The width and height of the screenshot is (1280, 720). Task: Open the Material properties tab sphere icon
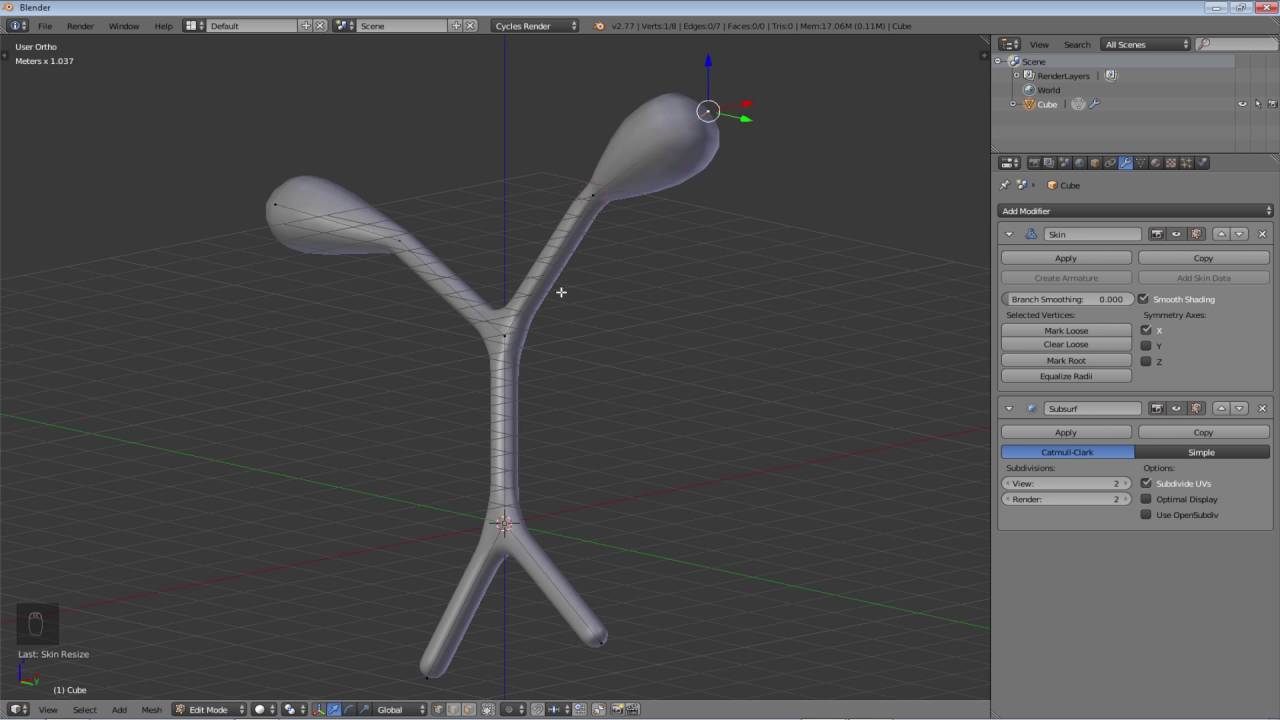tap(1156, 163)
